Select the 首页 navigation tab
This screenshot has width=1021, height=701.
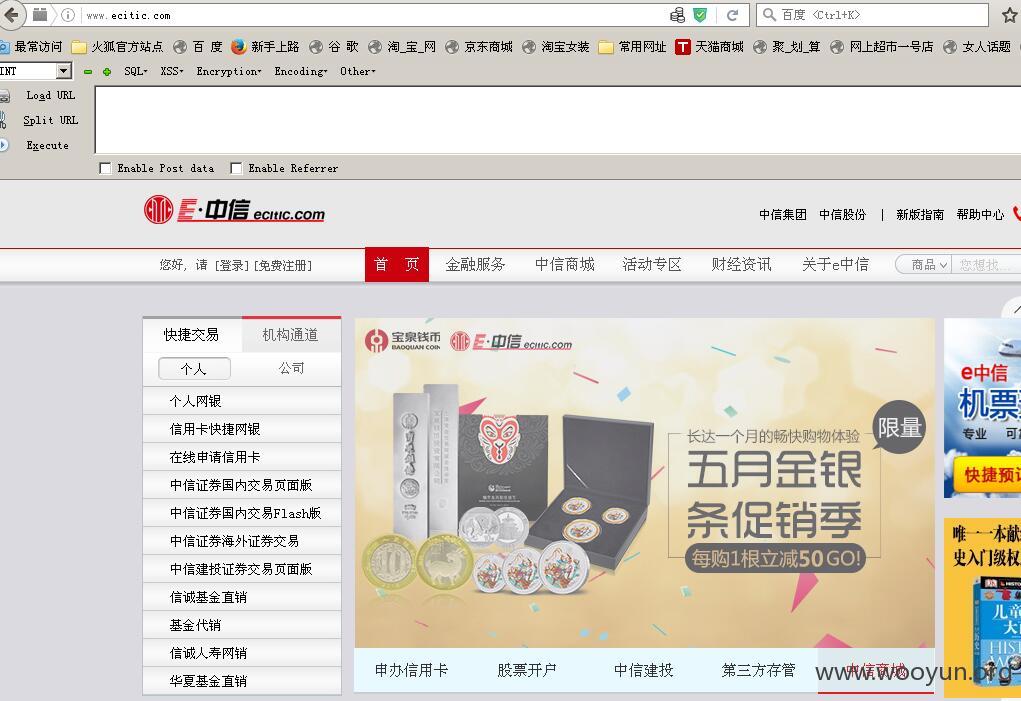[397, 264]
